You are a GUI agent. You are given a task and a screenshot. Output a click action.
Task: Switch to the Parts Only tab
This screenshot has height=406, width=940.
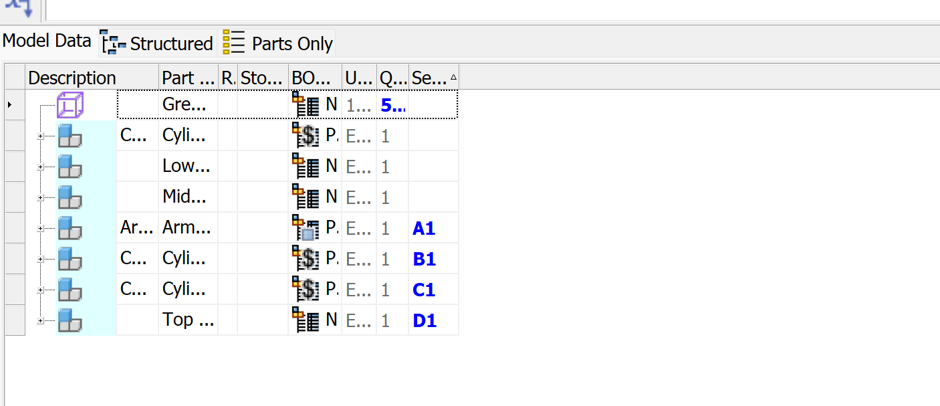(278, 44)
